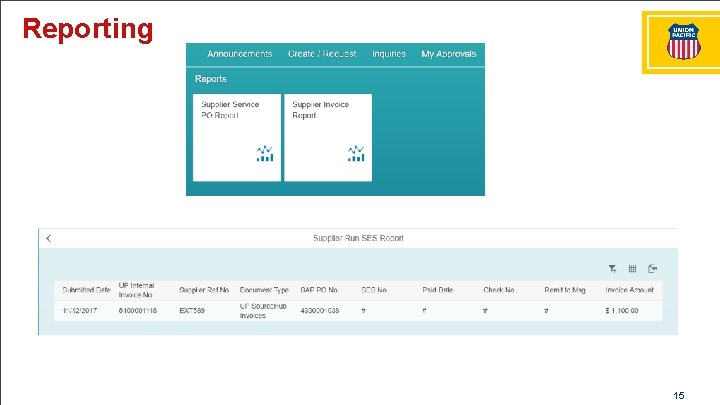Click the UP Internal Invoice No column header
Viewport: 720px width, 405px height.
tap(136, 290)
